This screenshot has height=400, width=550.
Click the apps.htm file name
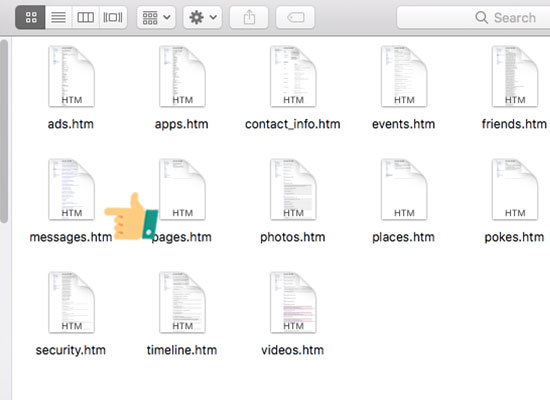182,125
